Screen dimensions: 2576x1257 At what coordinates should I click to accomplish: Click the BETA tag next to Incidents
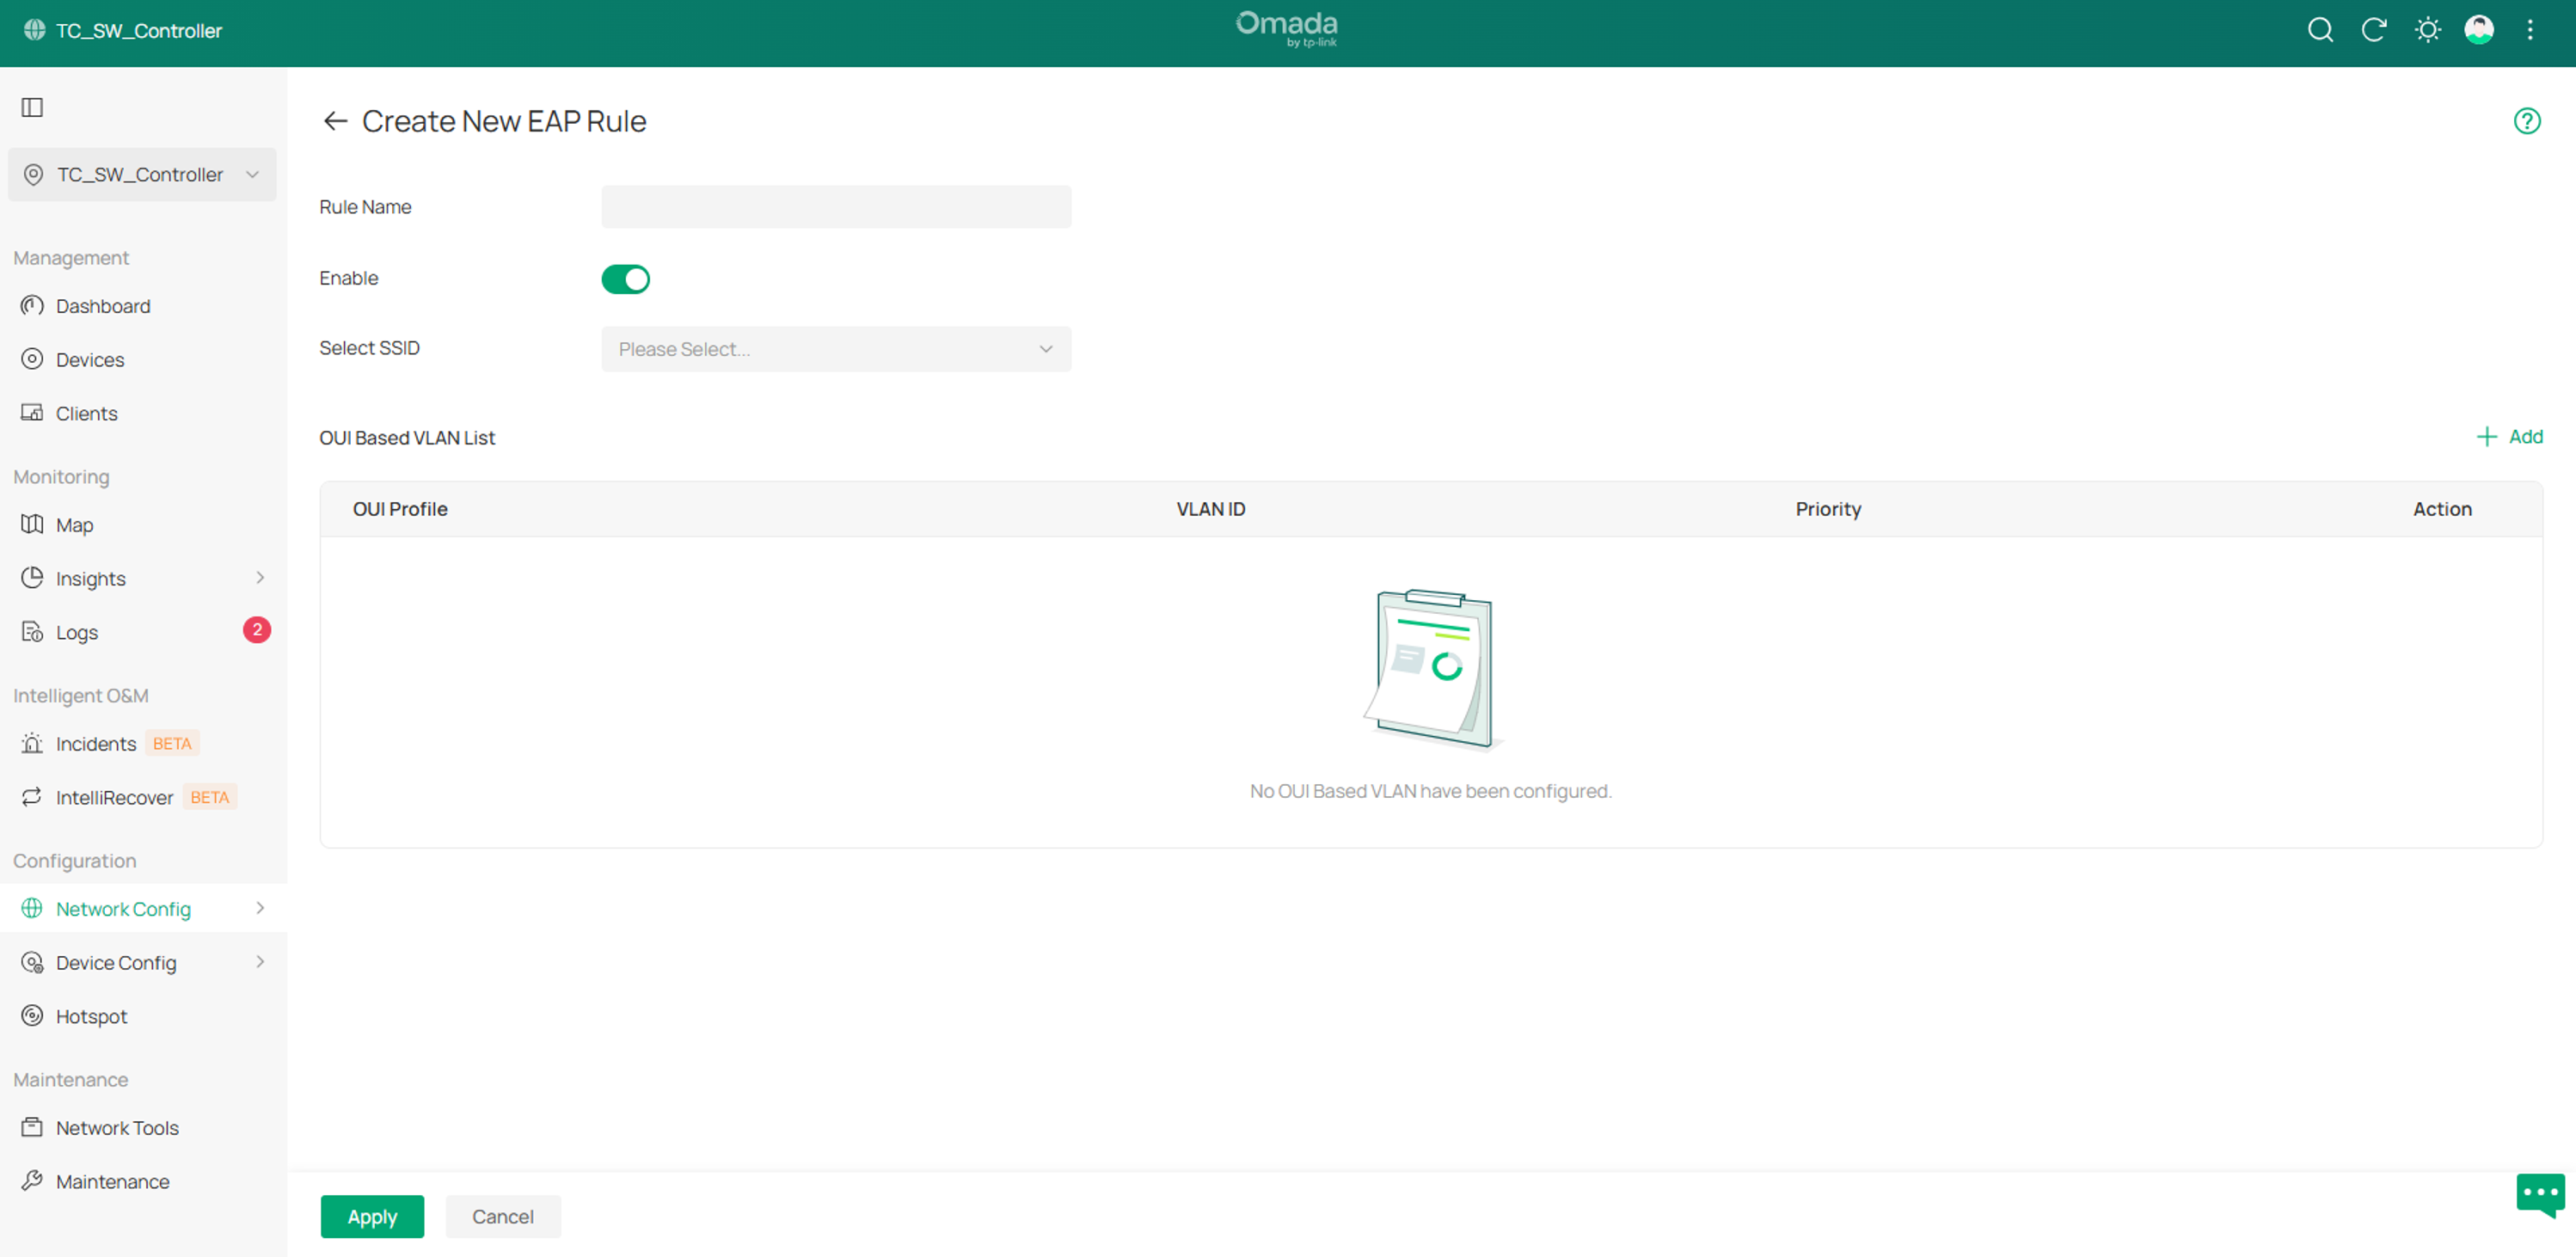pos(172,743)
